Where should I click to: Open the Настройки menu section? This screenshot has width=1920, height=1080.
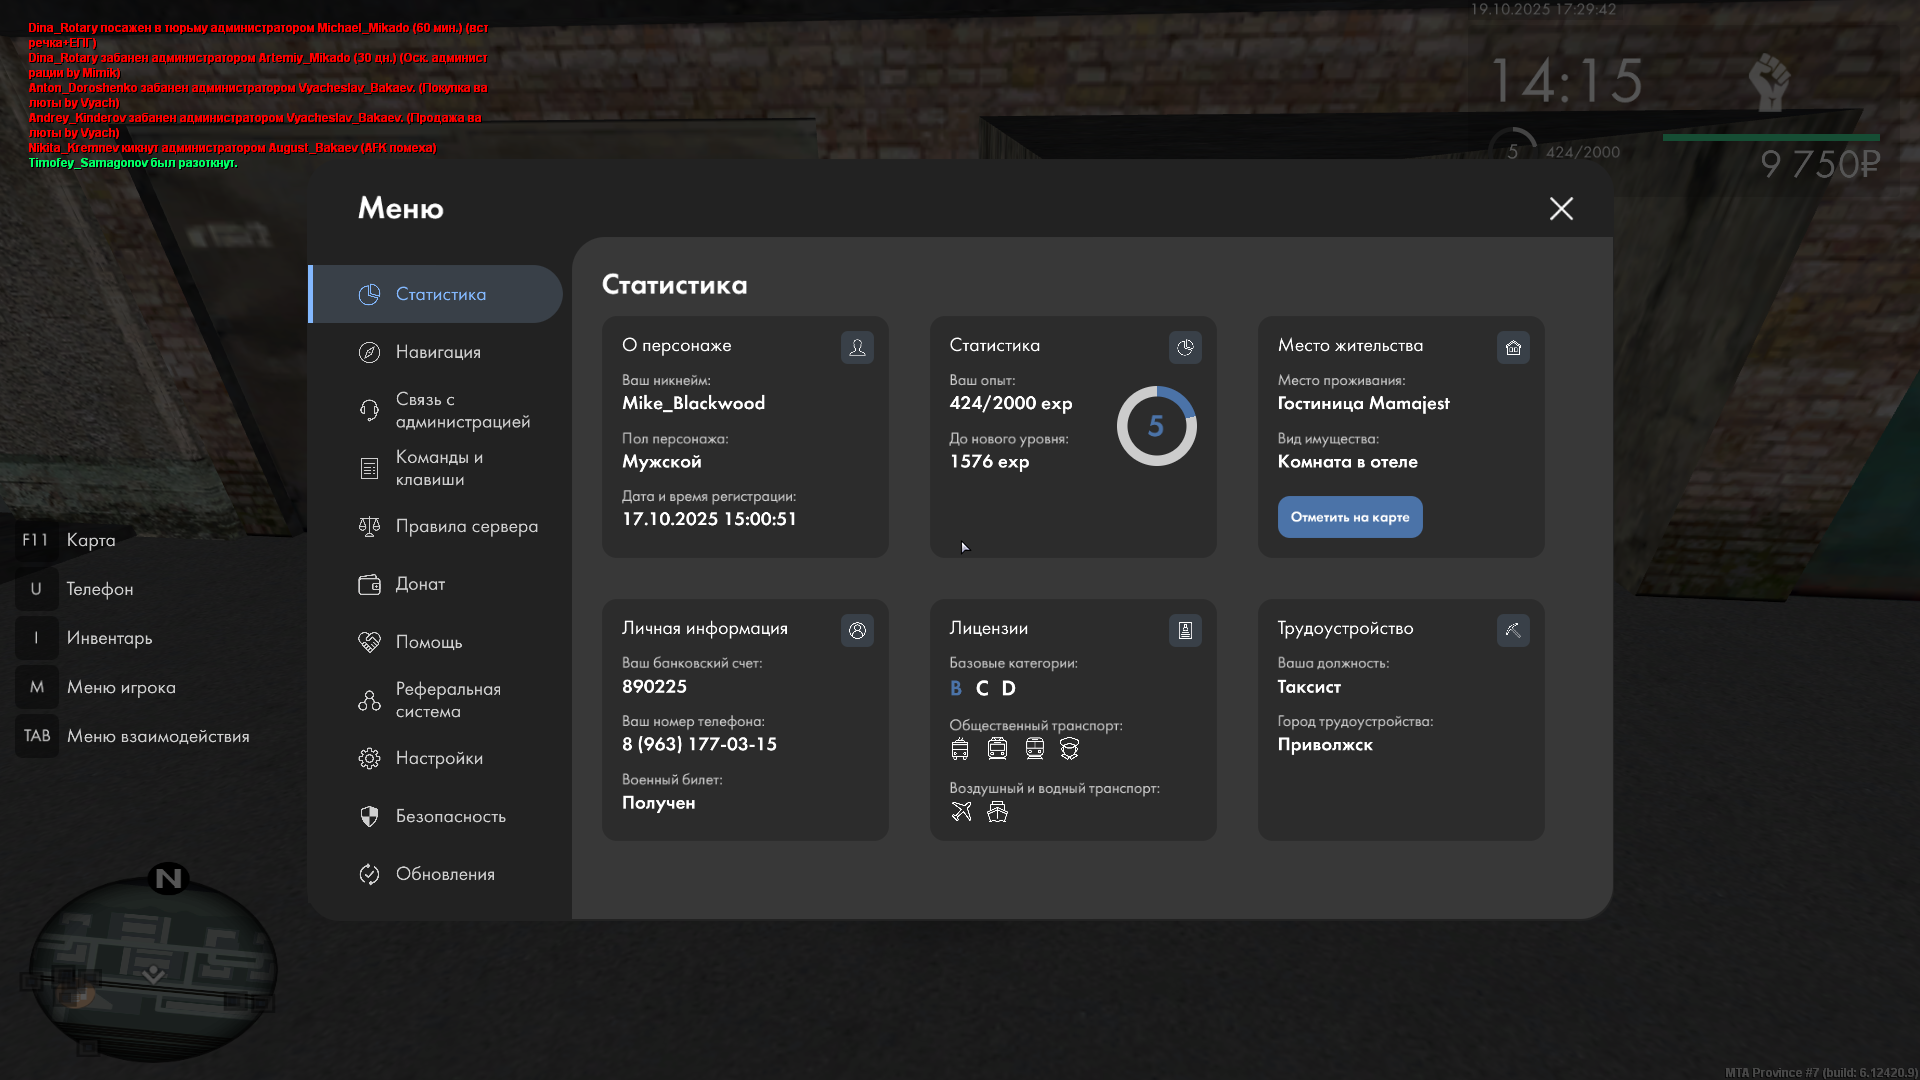pos(438,758)
